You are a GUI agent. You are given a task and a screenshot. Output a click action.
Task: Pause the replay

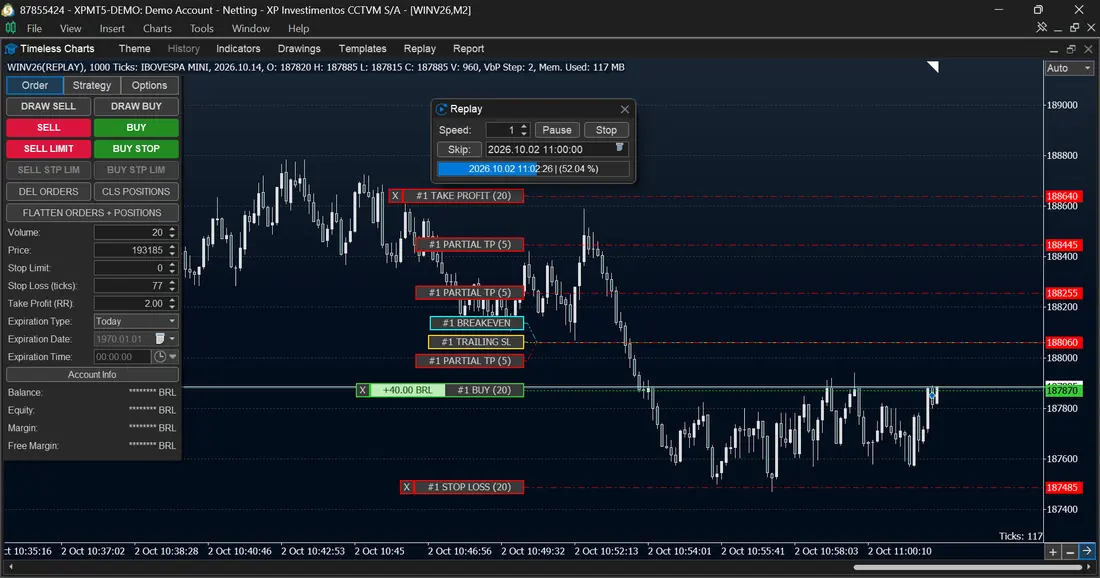[557, 130]
